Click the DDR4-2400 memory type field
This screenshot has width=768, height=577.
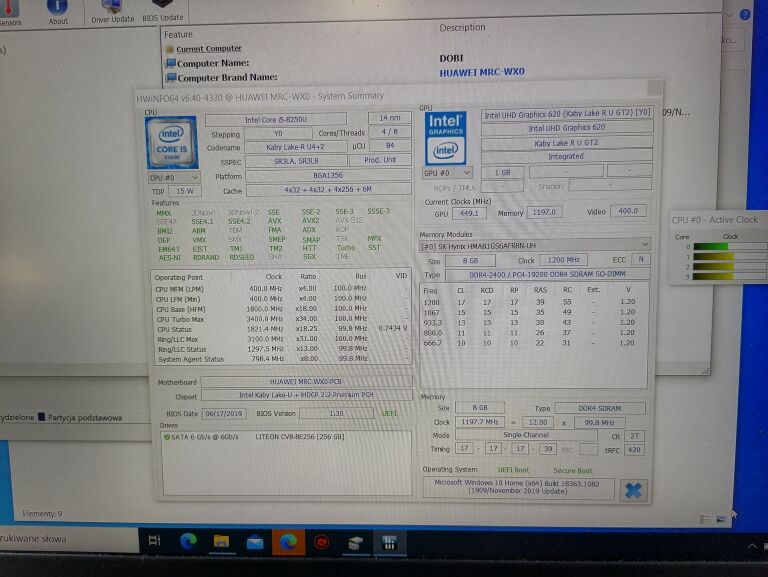[x=548, y=274]
